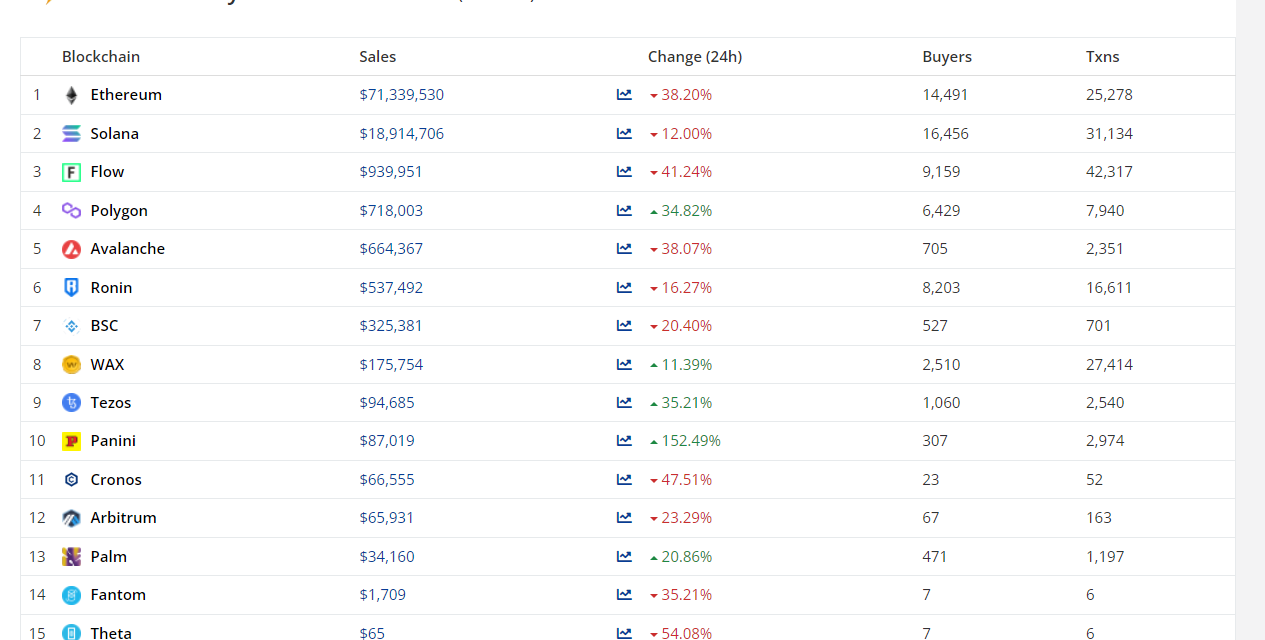Click the BSC diamond logo
Screen dimensions: 1265x640
(71, 325)
